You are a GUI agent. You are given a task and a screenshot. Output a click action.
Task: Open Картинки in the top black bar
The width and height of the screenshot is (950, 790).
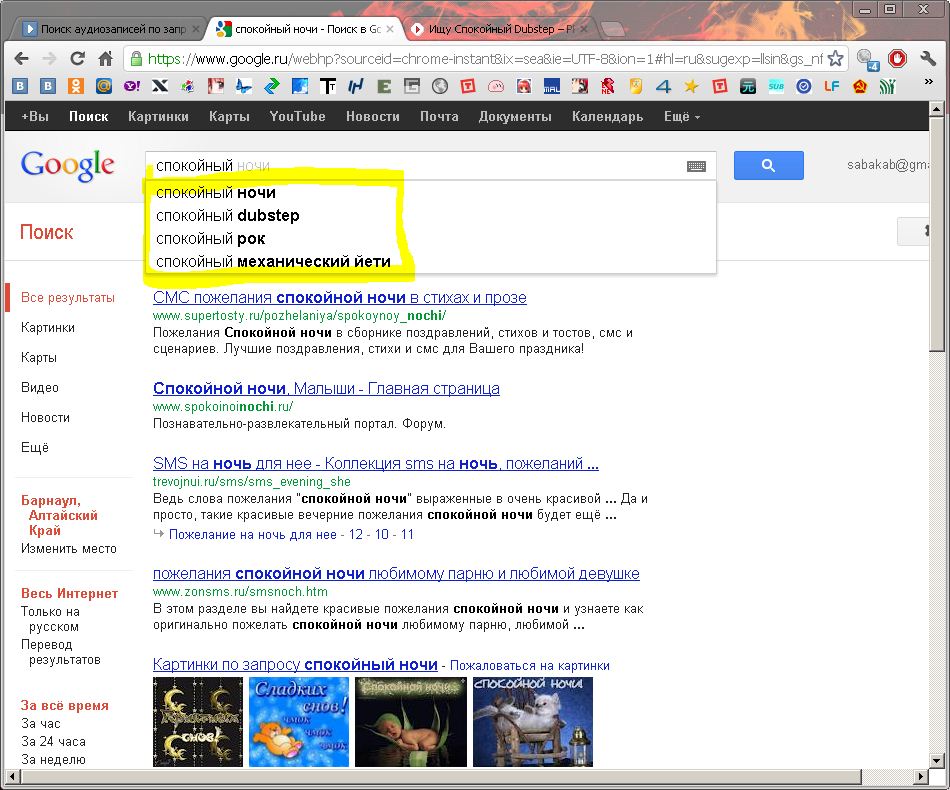coord(158,116)
